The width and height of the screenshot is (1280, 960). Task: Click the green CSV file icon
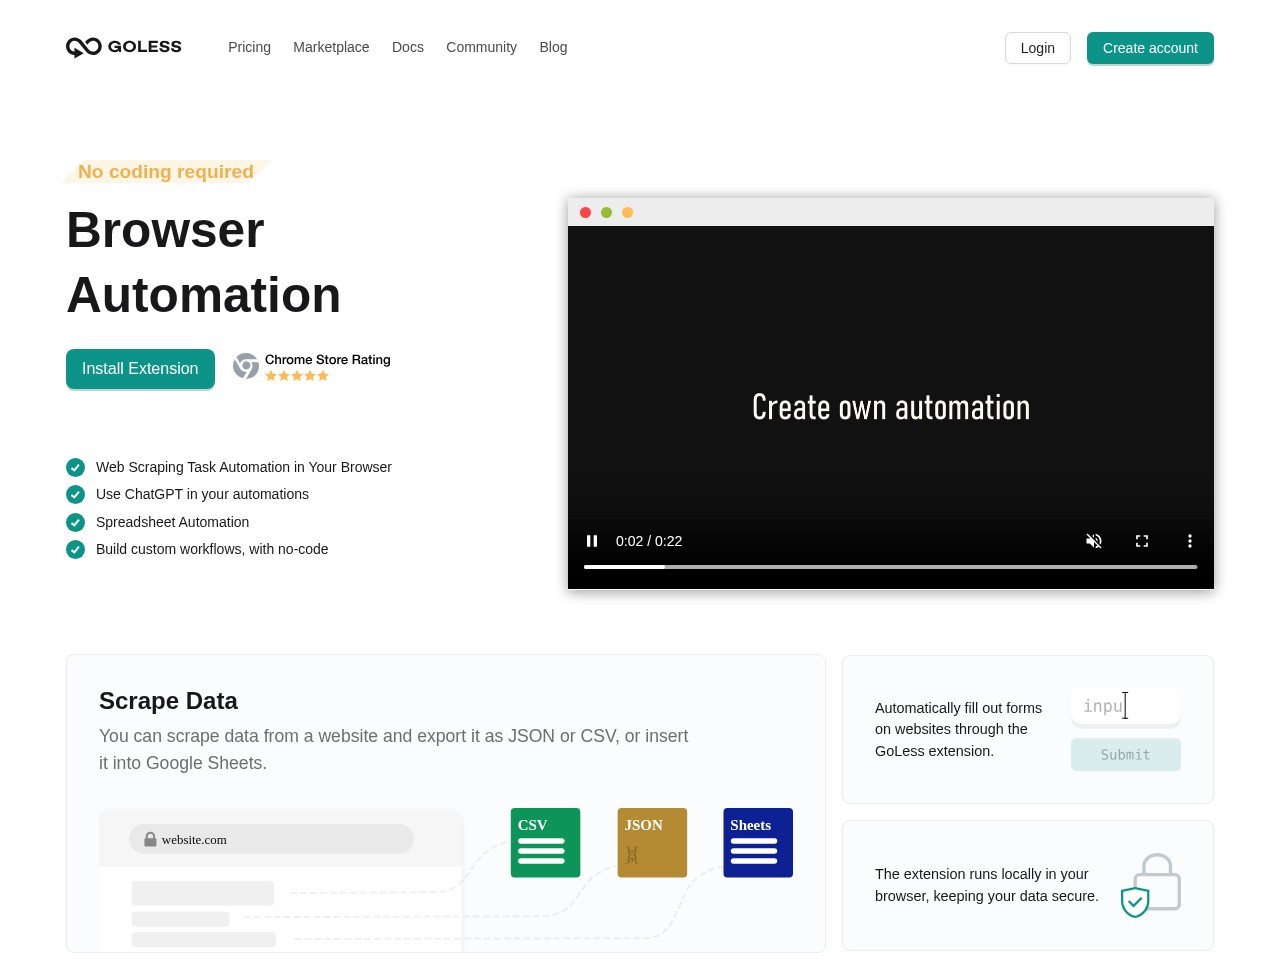tap(545, 843)
